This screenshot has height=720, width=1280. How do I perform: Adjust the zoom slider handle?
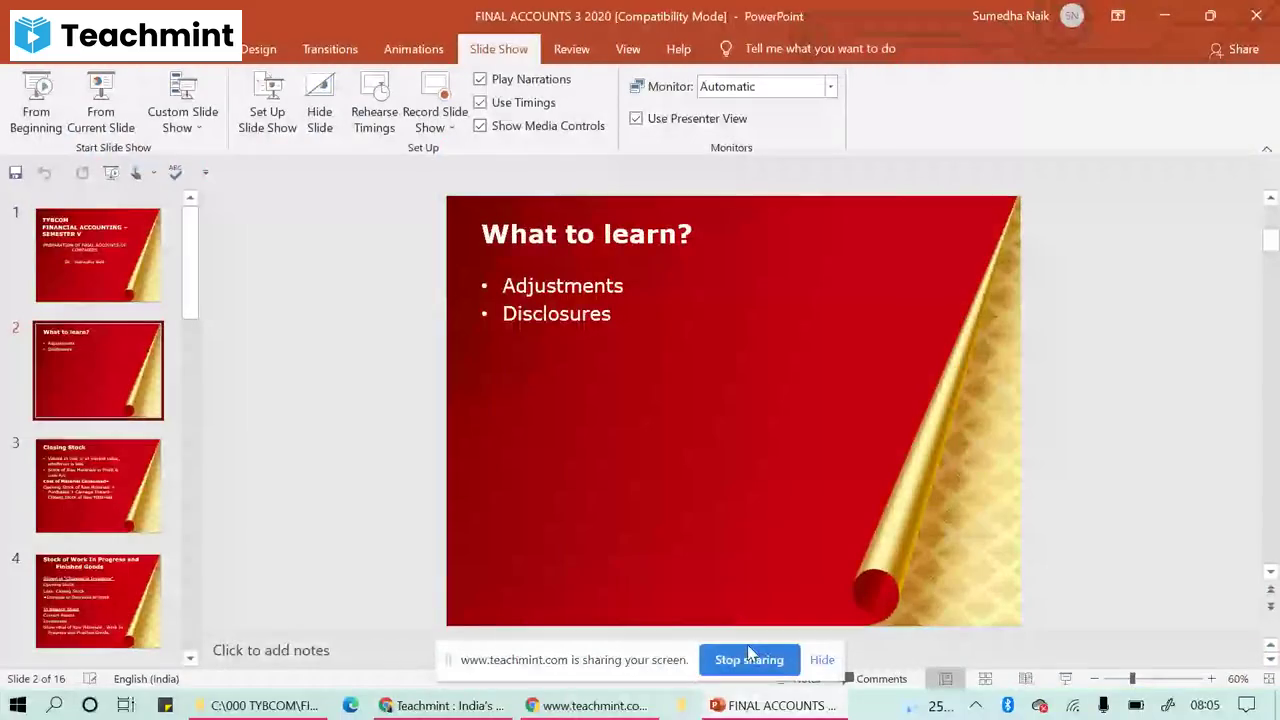coord(1132,679)
